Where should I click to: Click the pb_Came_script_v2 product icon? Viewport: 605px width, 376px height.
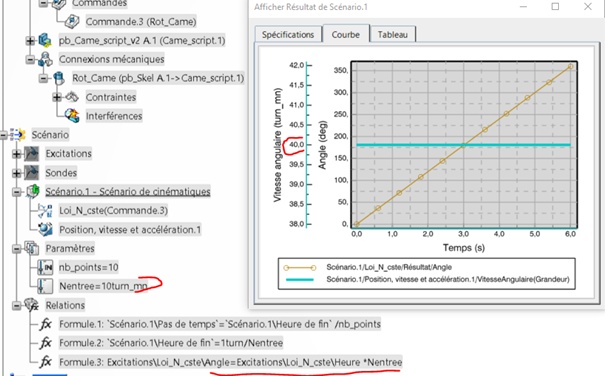(x=45, y=41)
